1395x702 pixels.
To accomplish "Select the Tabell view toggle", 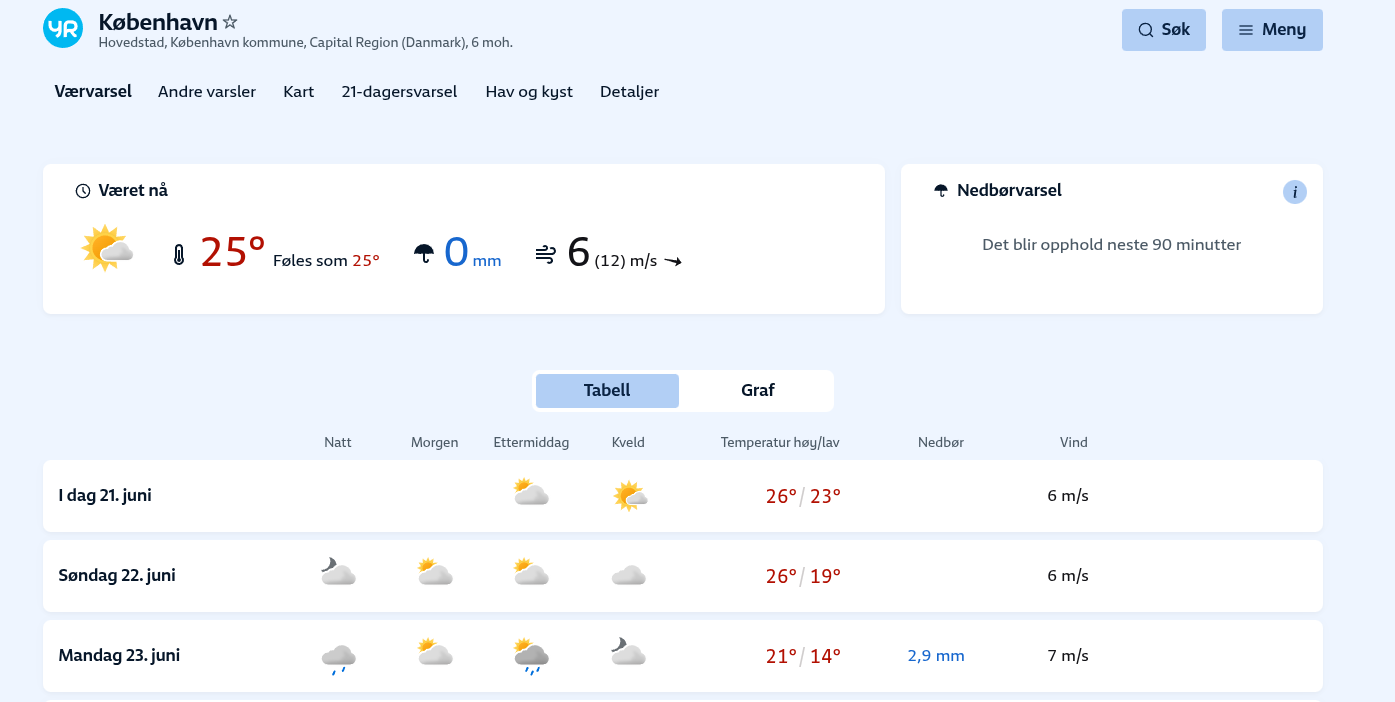I will pos(607,390).
